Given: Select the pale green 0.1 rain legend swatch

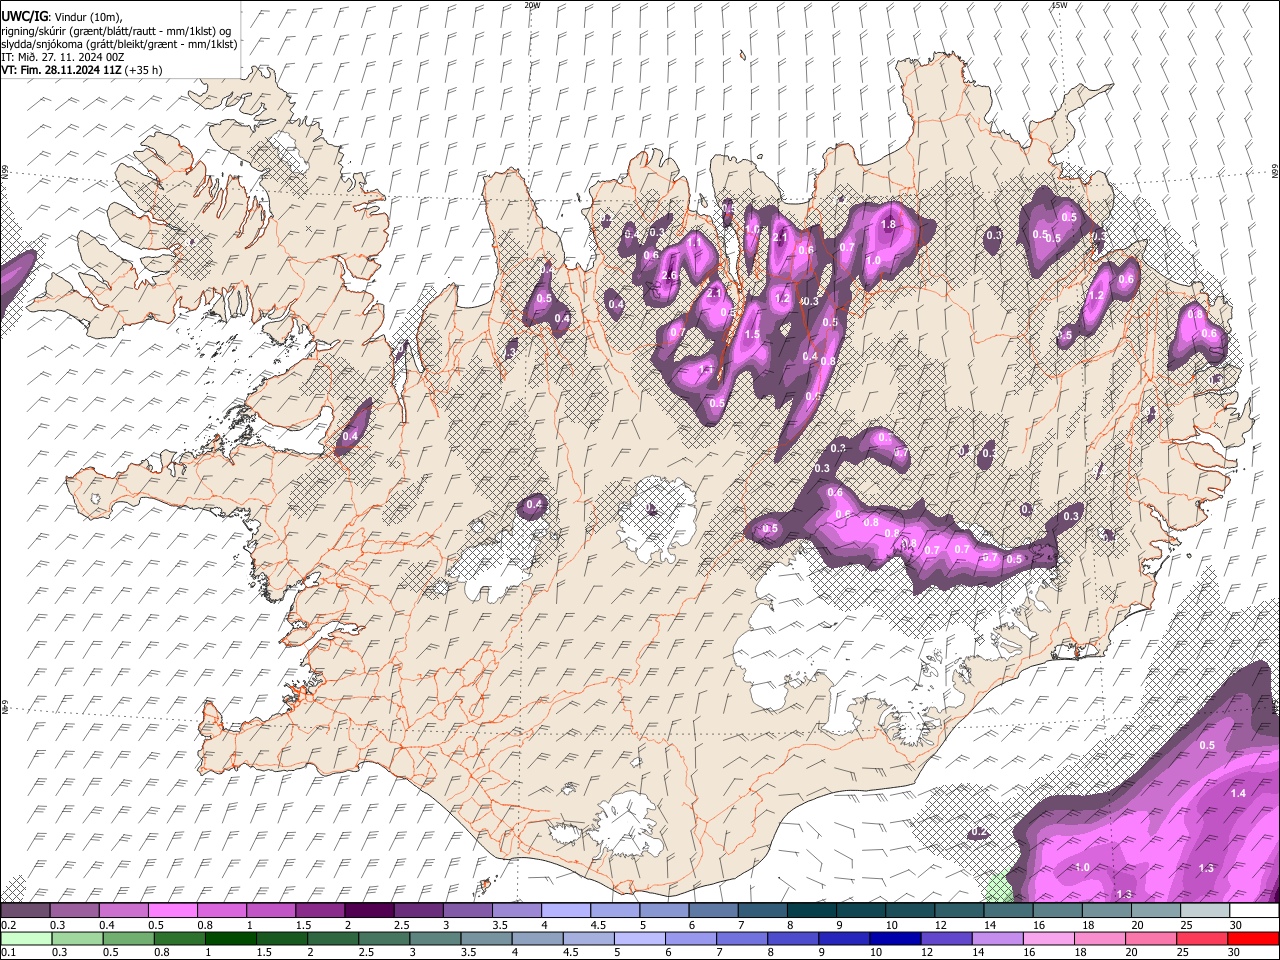Looking at the screenshot, I should pos(26,938).
